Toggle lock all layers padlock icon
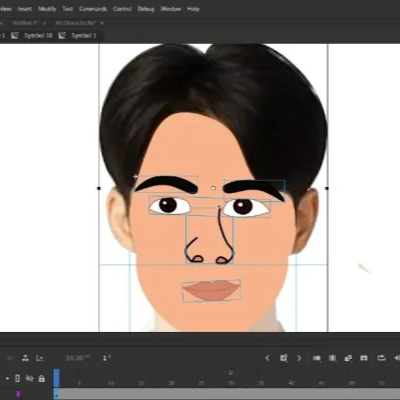Viewport: 400px width, 400px height. [42, 378]
